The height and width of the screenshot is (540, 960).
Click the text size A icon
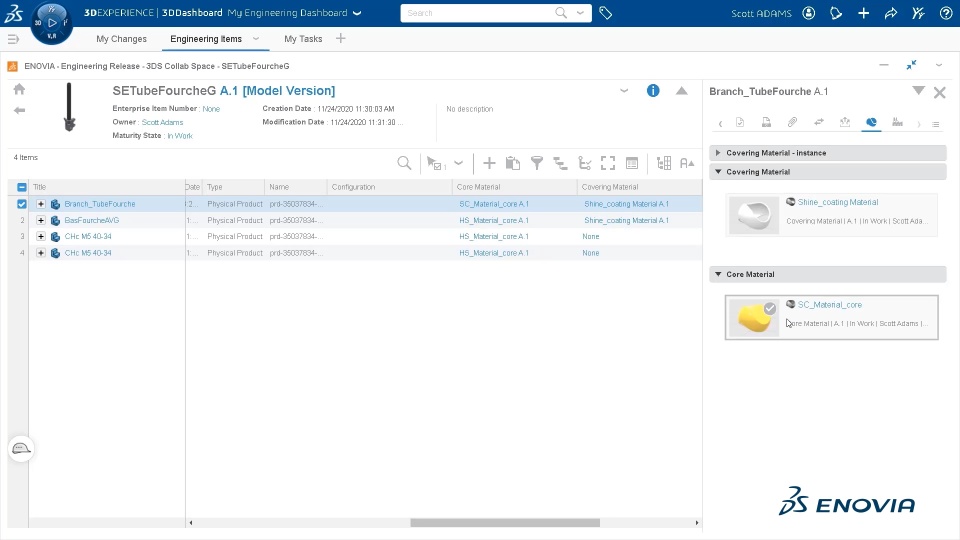pos(687,163)
